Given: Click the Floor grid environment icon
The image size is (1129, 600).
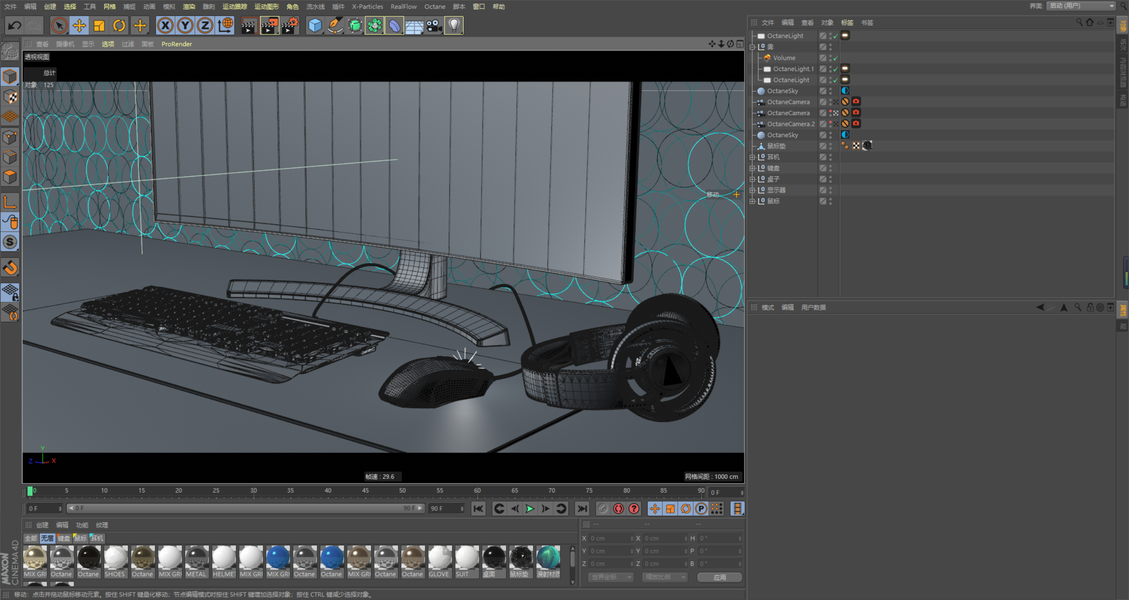Looking at the screenshot, I should pyautogui.click(x=414, y=26).
